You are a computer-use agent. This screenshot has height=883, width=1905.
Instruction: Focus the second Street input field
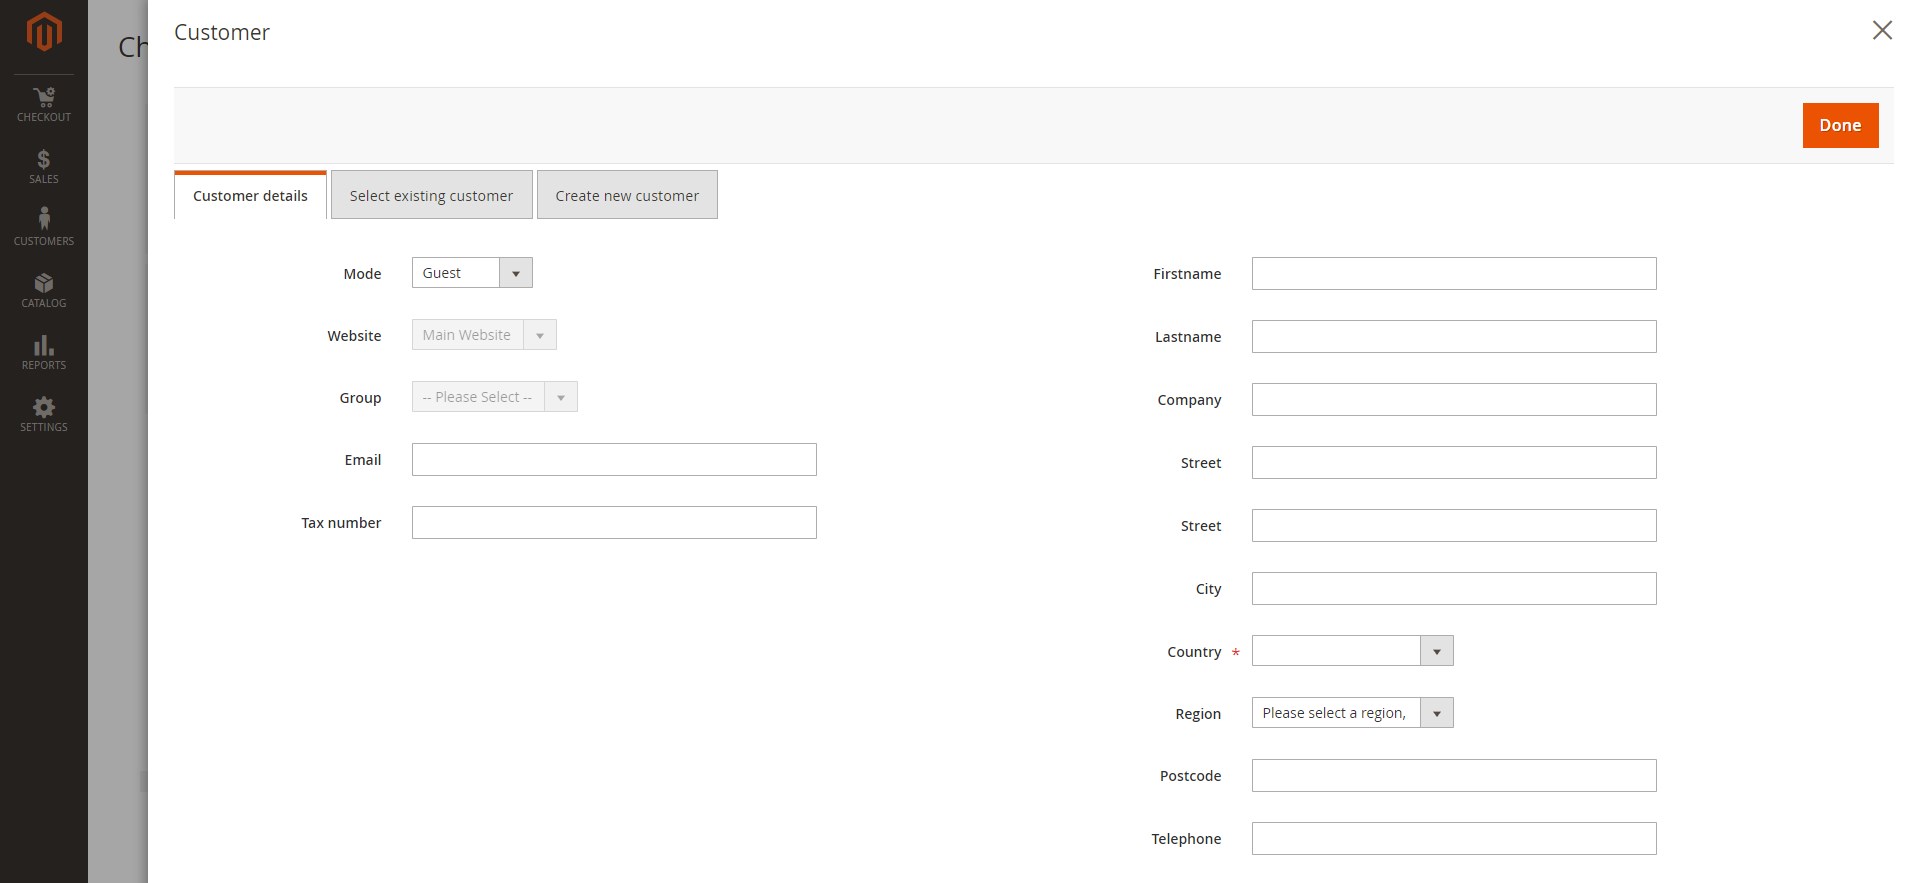[x=1454, y=526]
